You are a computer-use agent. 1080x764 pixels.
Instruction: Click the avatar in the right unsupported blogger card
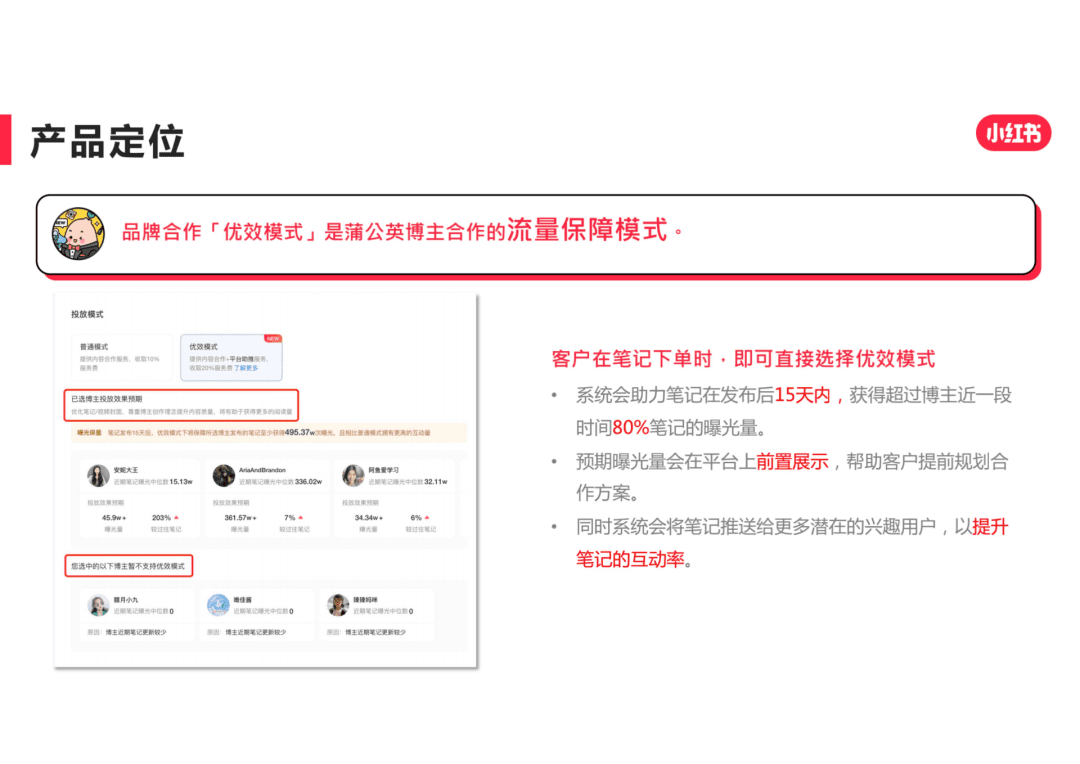point(338,605)
